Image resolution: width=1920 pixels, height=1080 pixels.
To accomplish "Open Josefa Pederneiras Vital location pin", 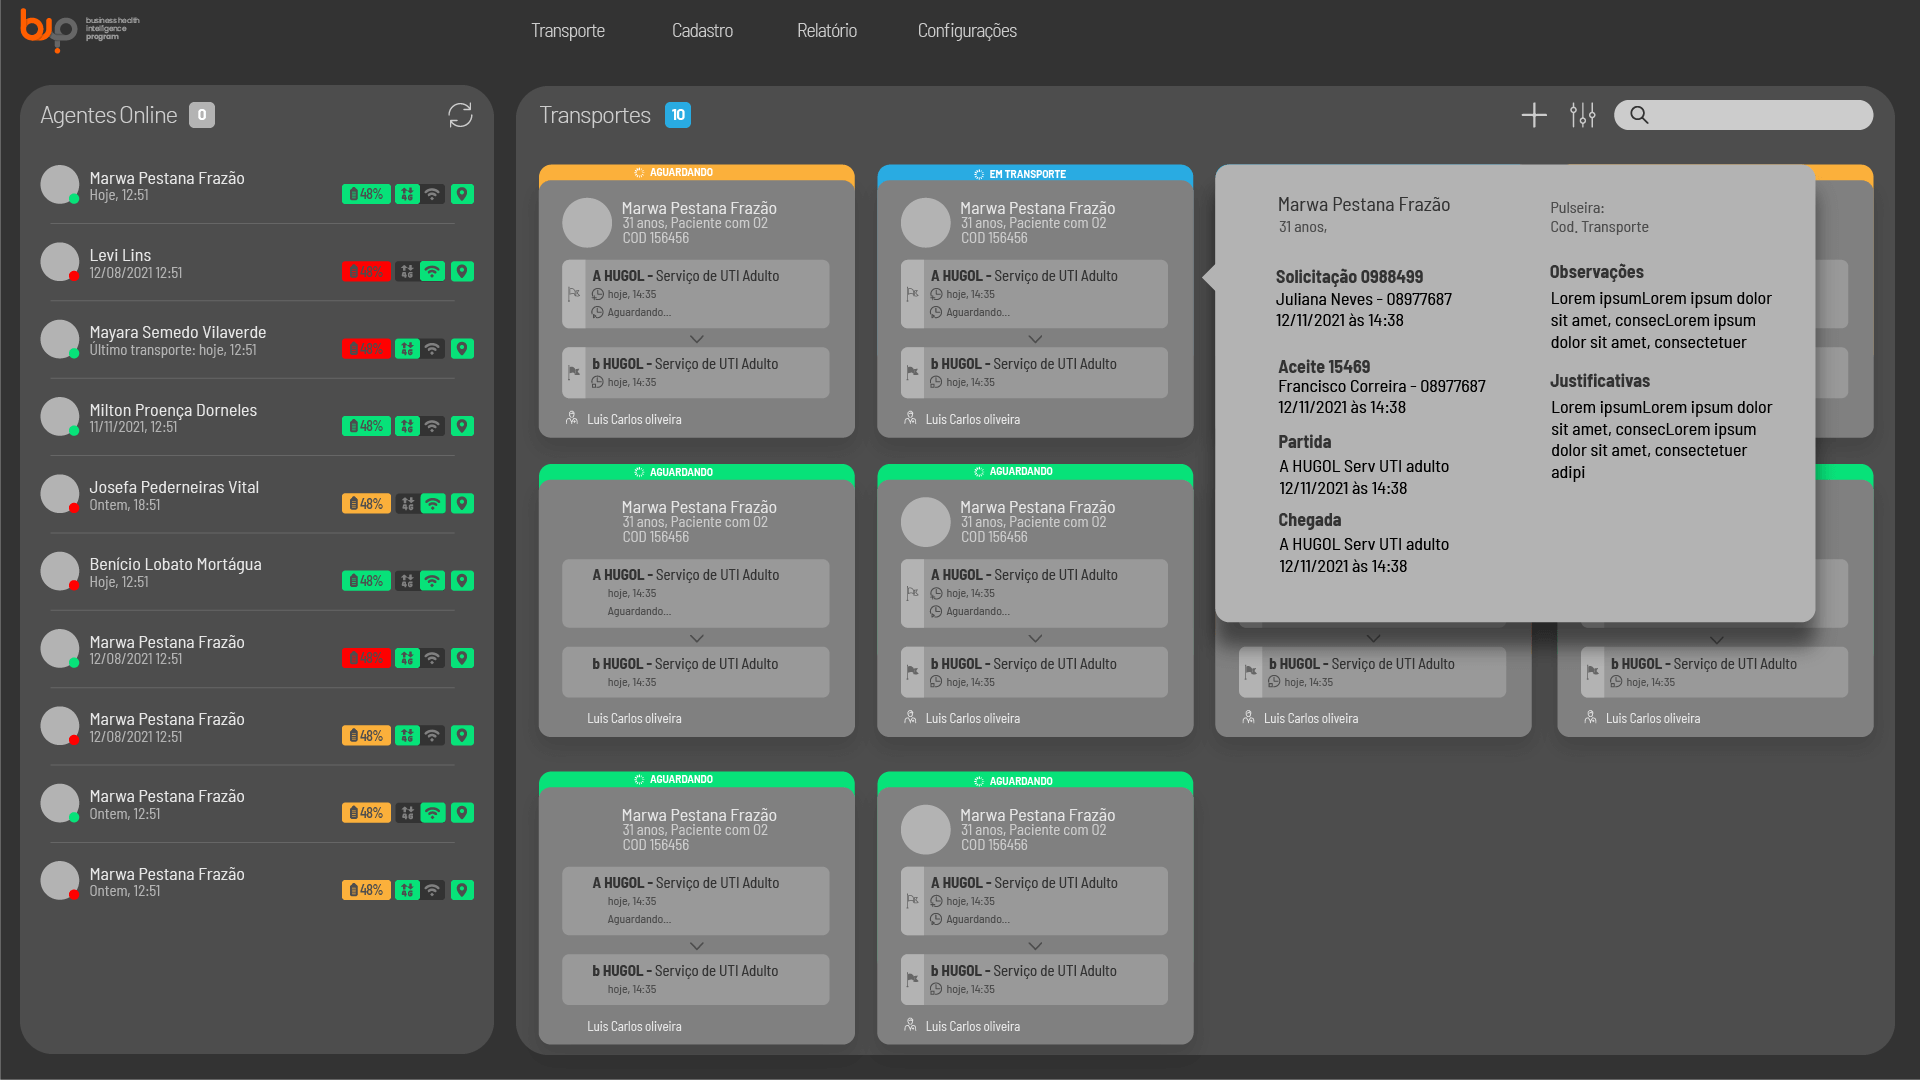I will tap(462, 504).
